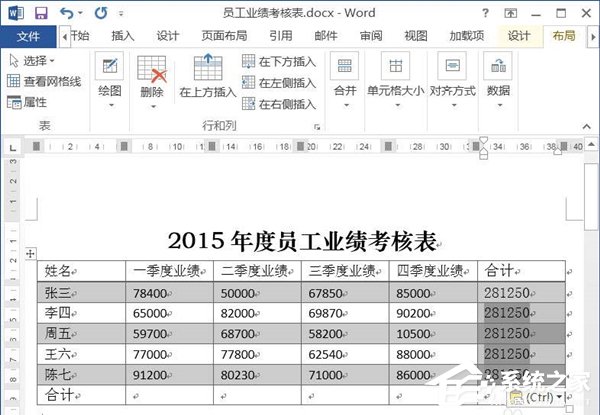Expand the 数据 data group
Image resolution: width=600 pixels, height=415 pixels.
498,80
